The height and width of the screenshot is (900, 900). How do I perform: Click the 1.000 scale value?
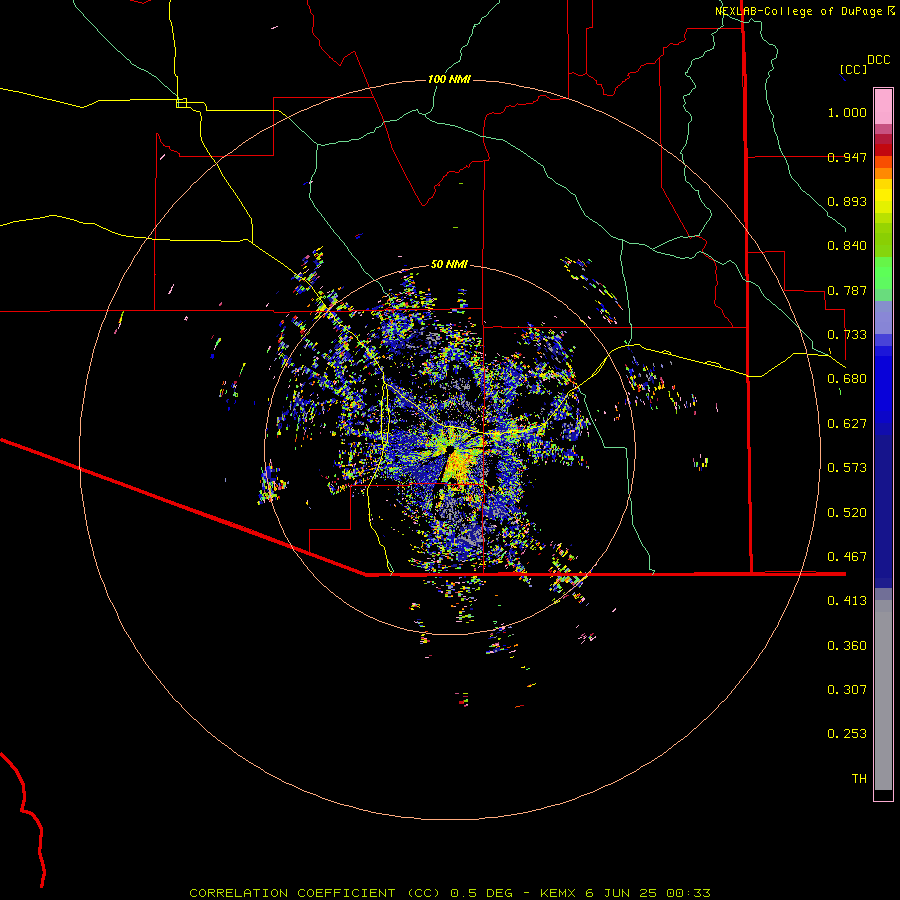pyautogui.click(x=847, y=113)
